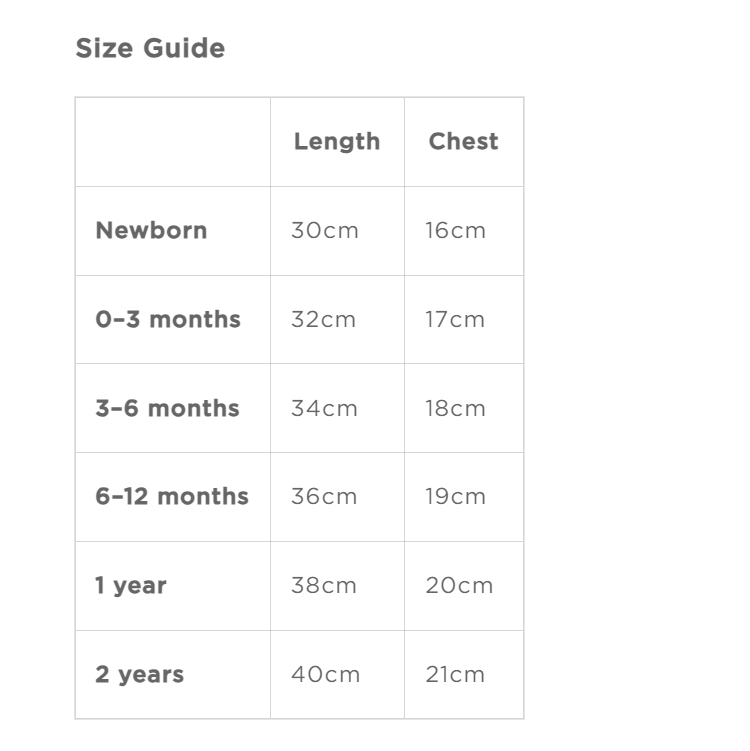750x751 pixels.
Task: Click the 1 year row label
Action: coord(131,585)
